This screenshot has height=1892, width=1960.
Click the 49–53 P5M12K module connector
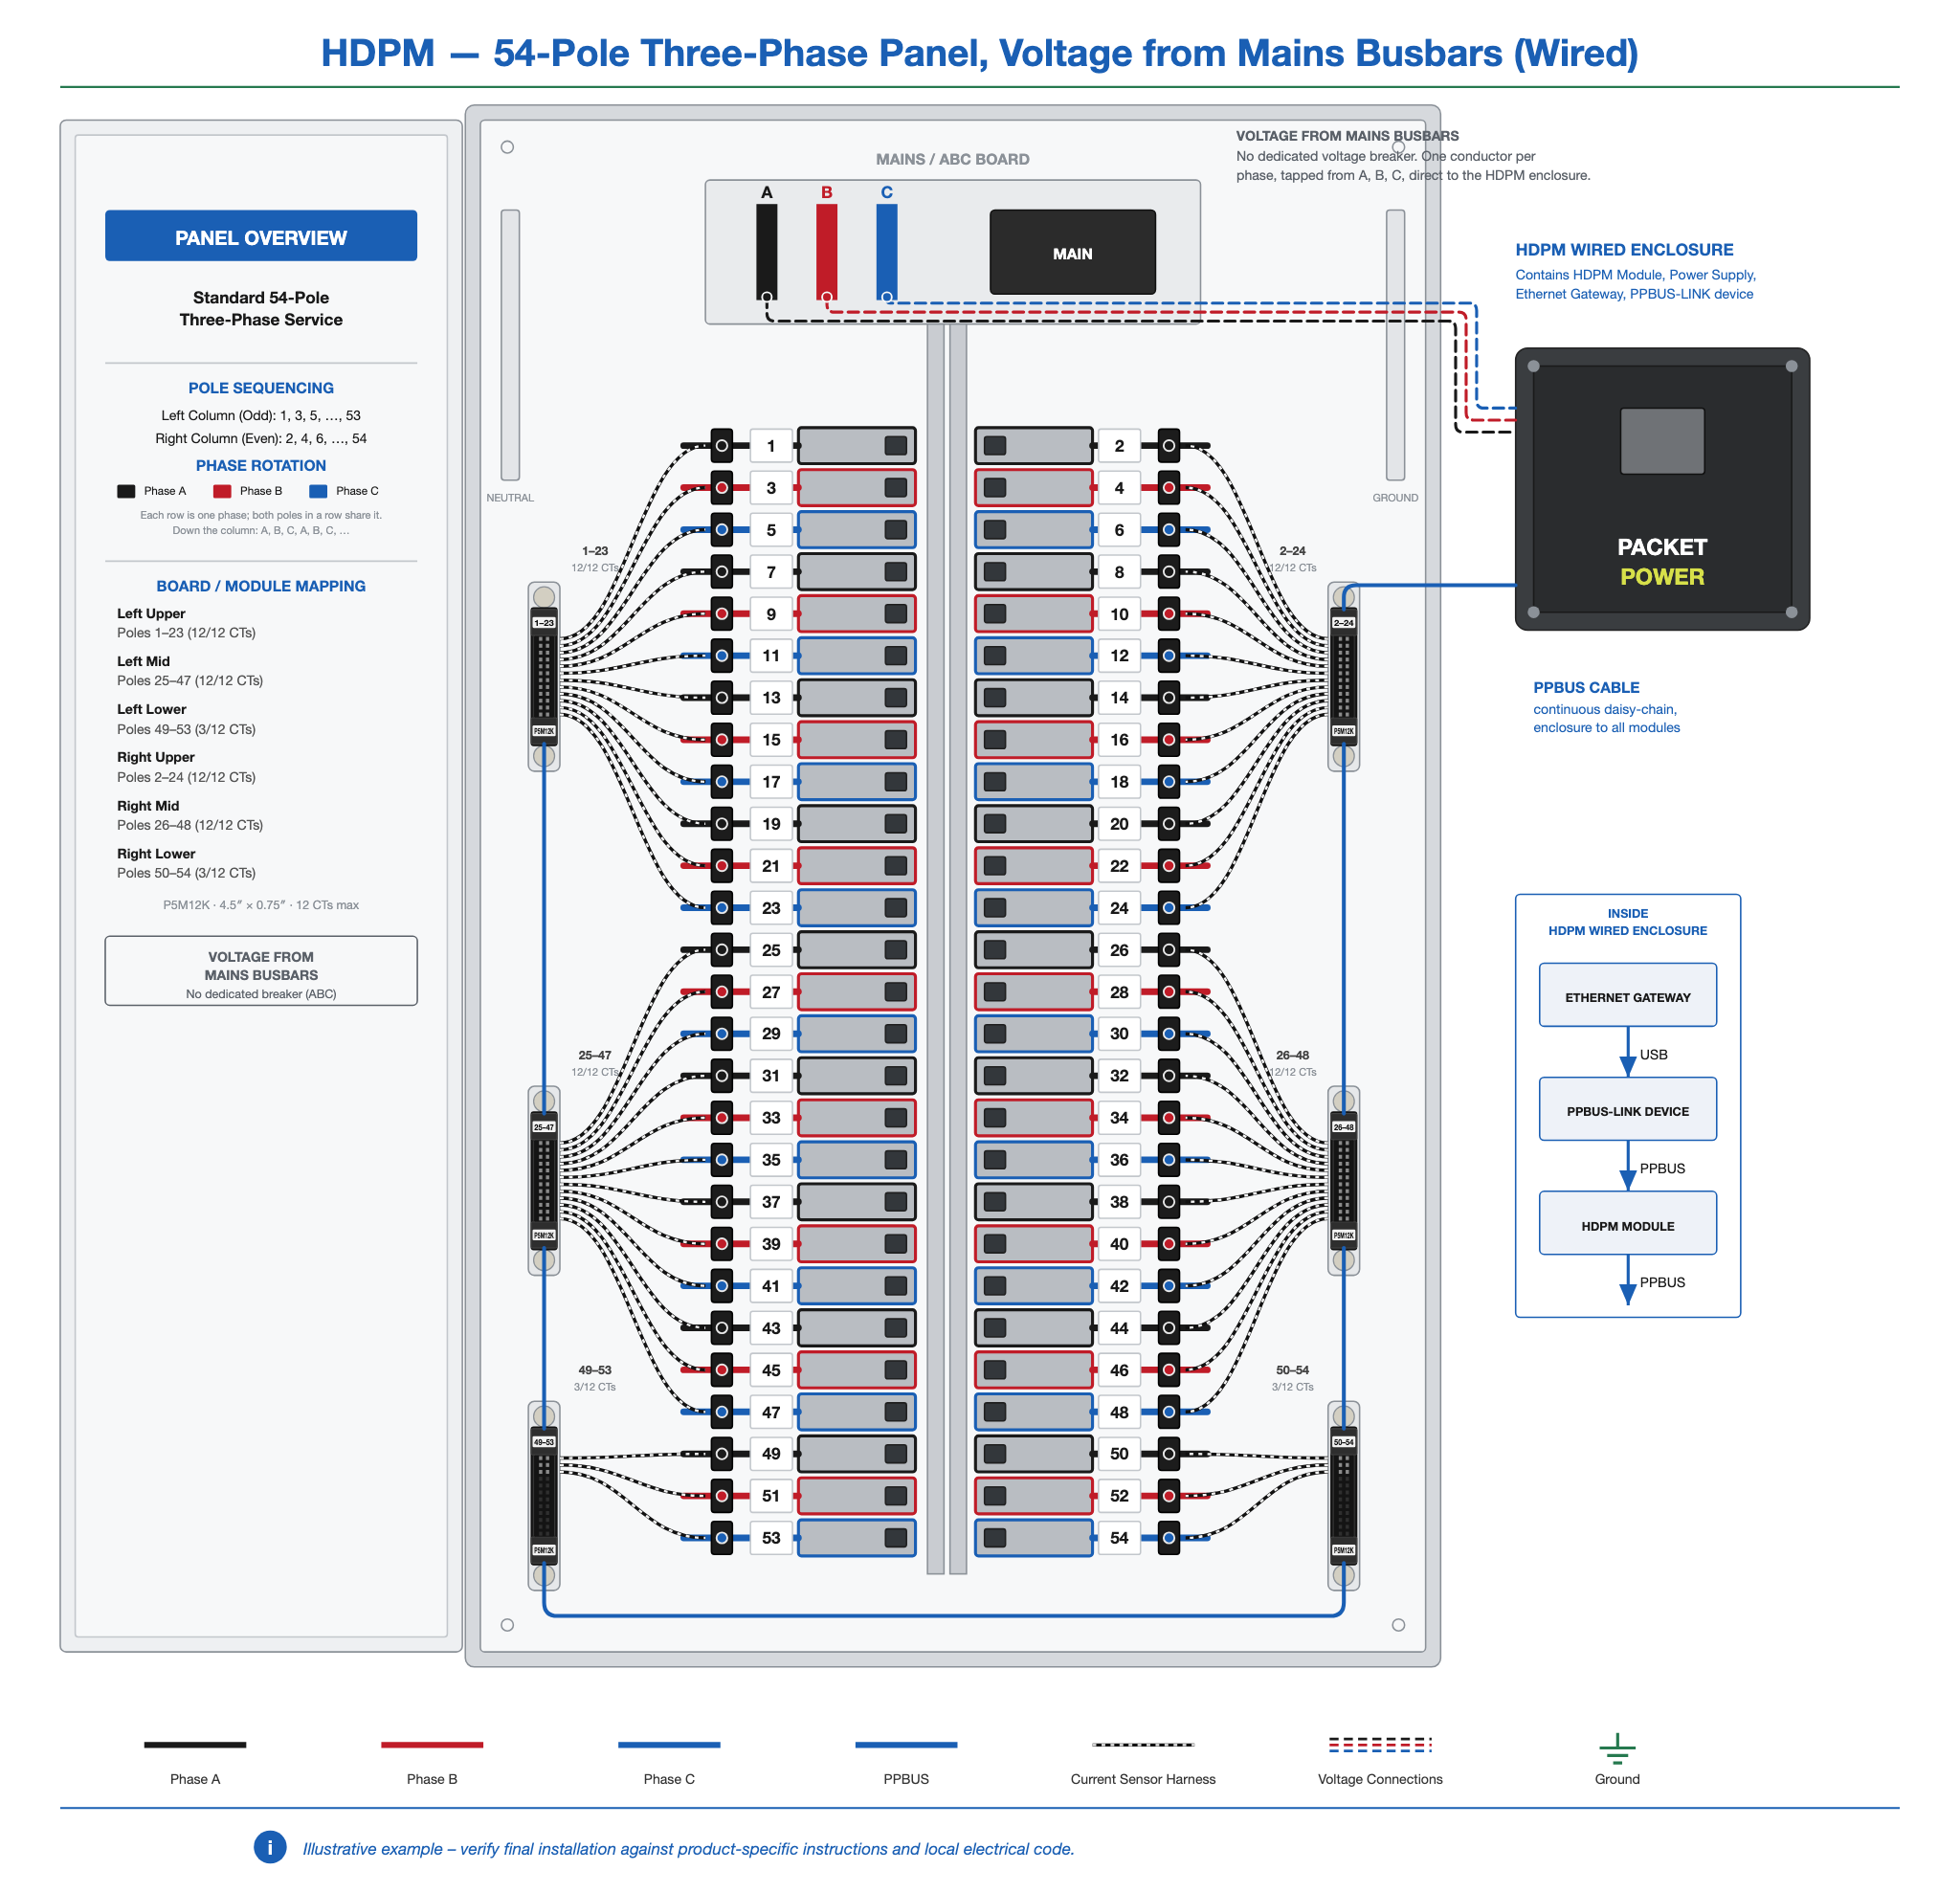pos(544,1496)
